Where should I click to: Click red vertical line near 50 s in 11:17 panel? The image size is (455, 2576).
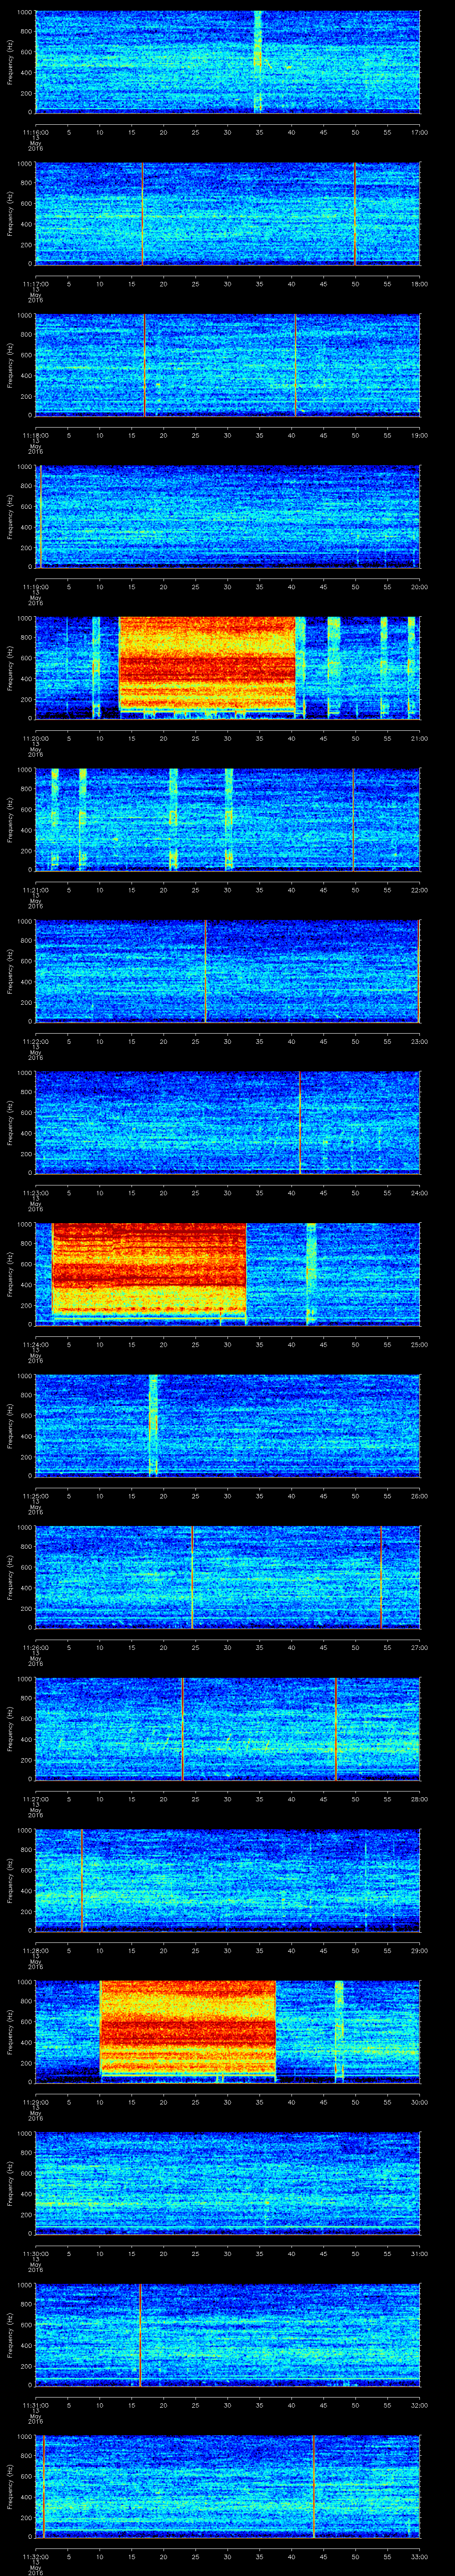click(x=355, y=213)
